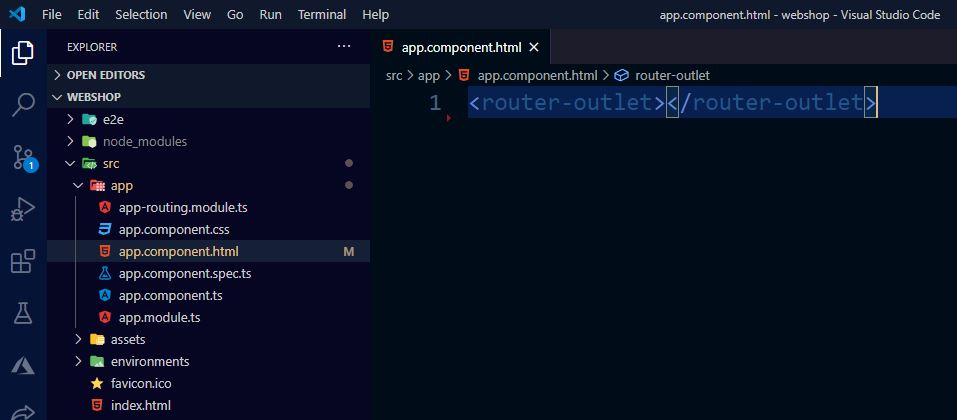Open the Testing flask icon in activity bar

(23, 314)
